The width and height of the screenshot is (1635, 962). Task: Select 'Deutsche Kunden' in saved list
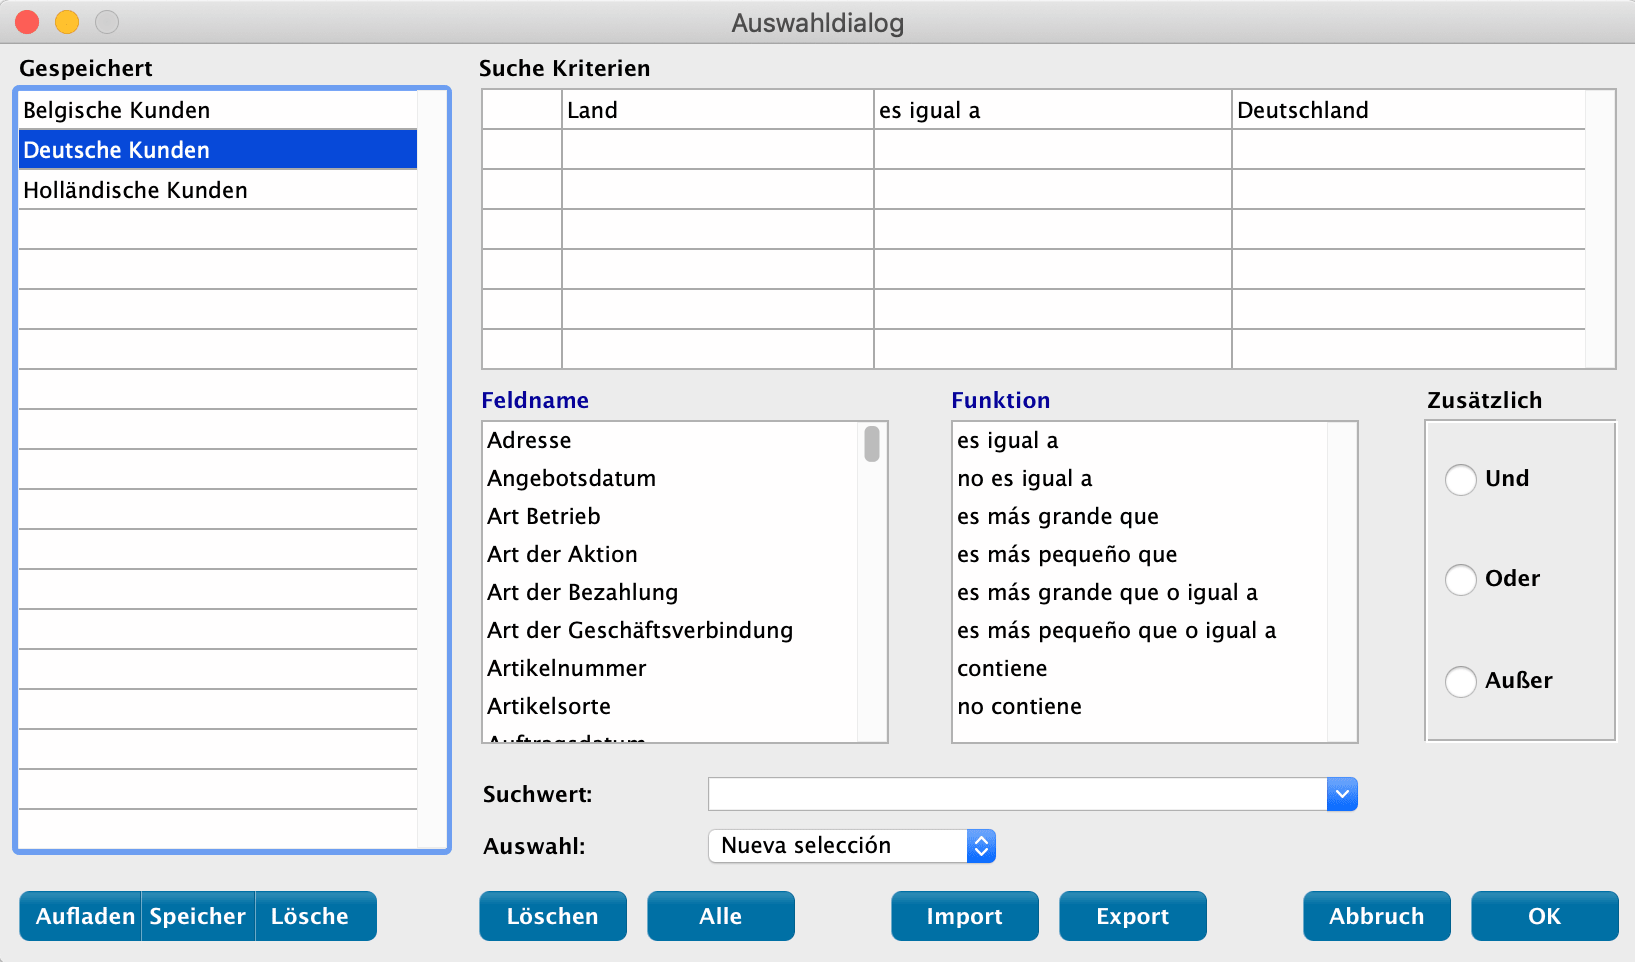pos(218,150)
